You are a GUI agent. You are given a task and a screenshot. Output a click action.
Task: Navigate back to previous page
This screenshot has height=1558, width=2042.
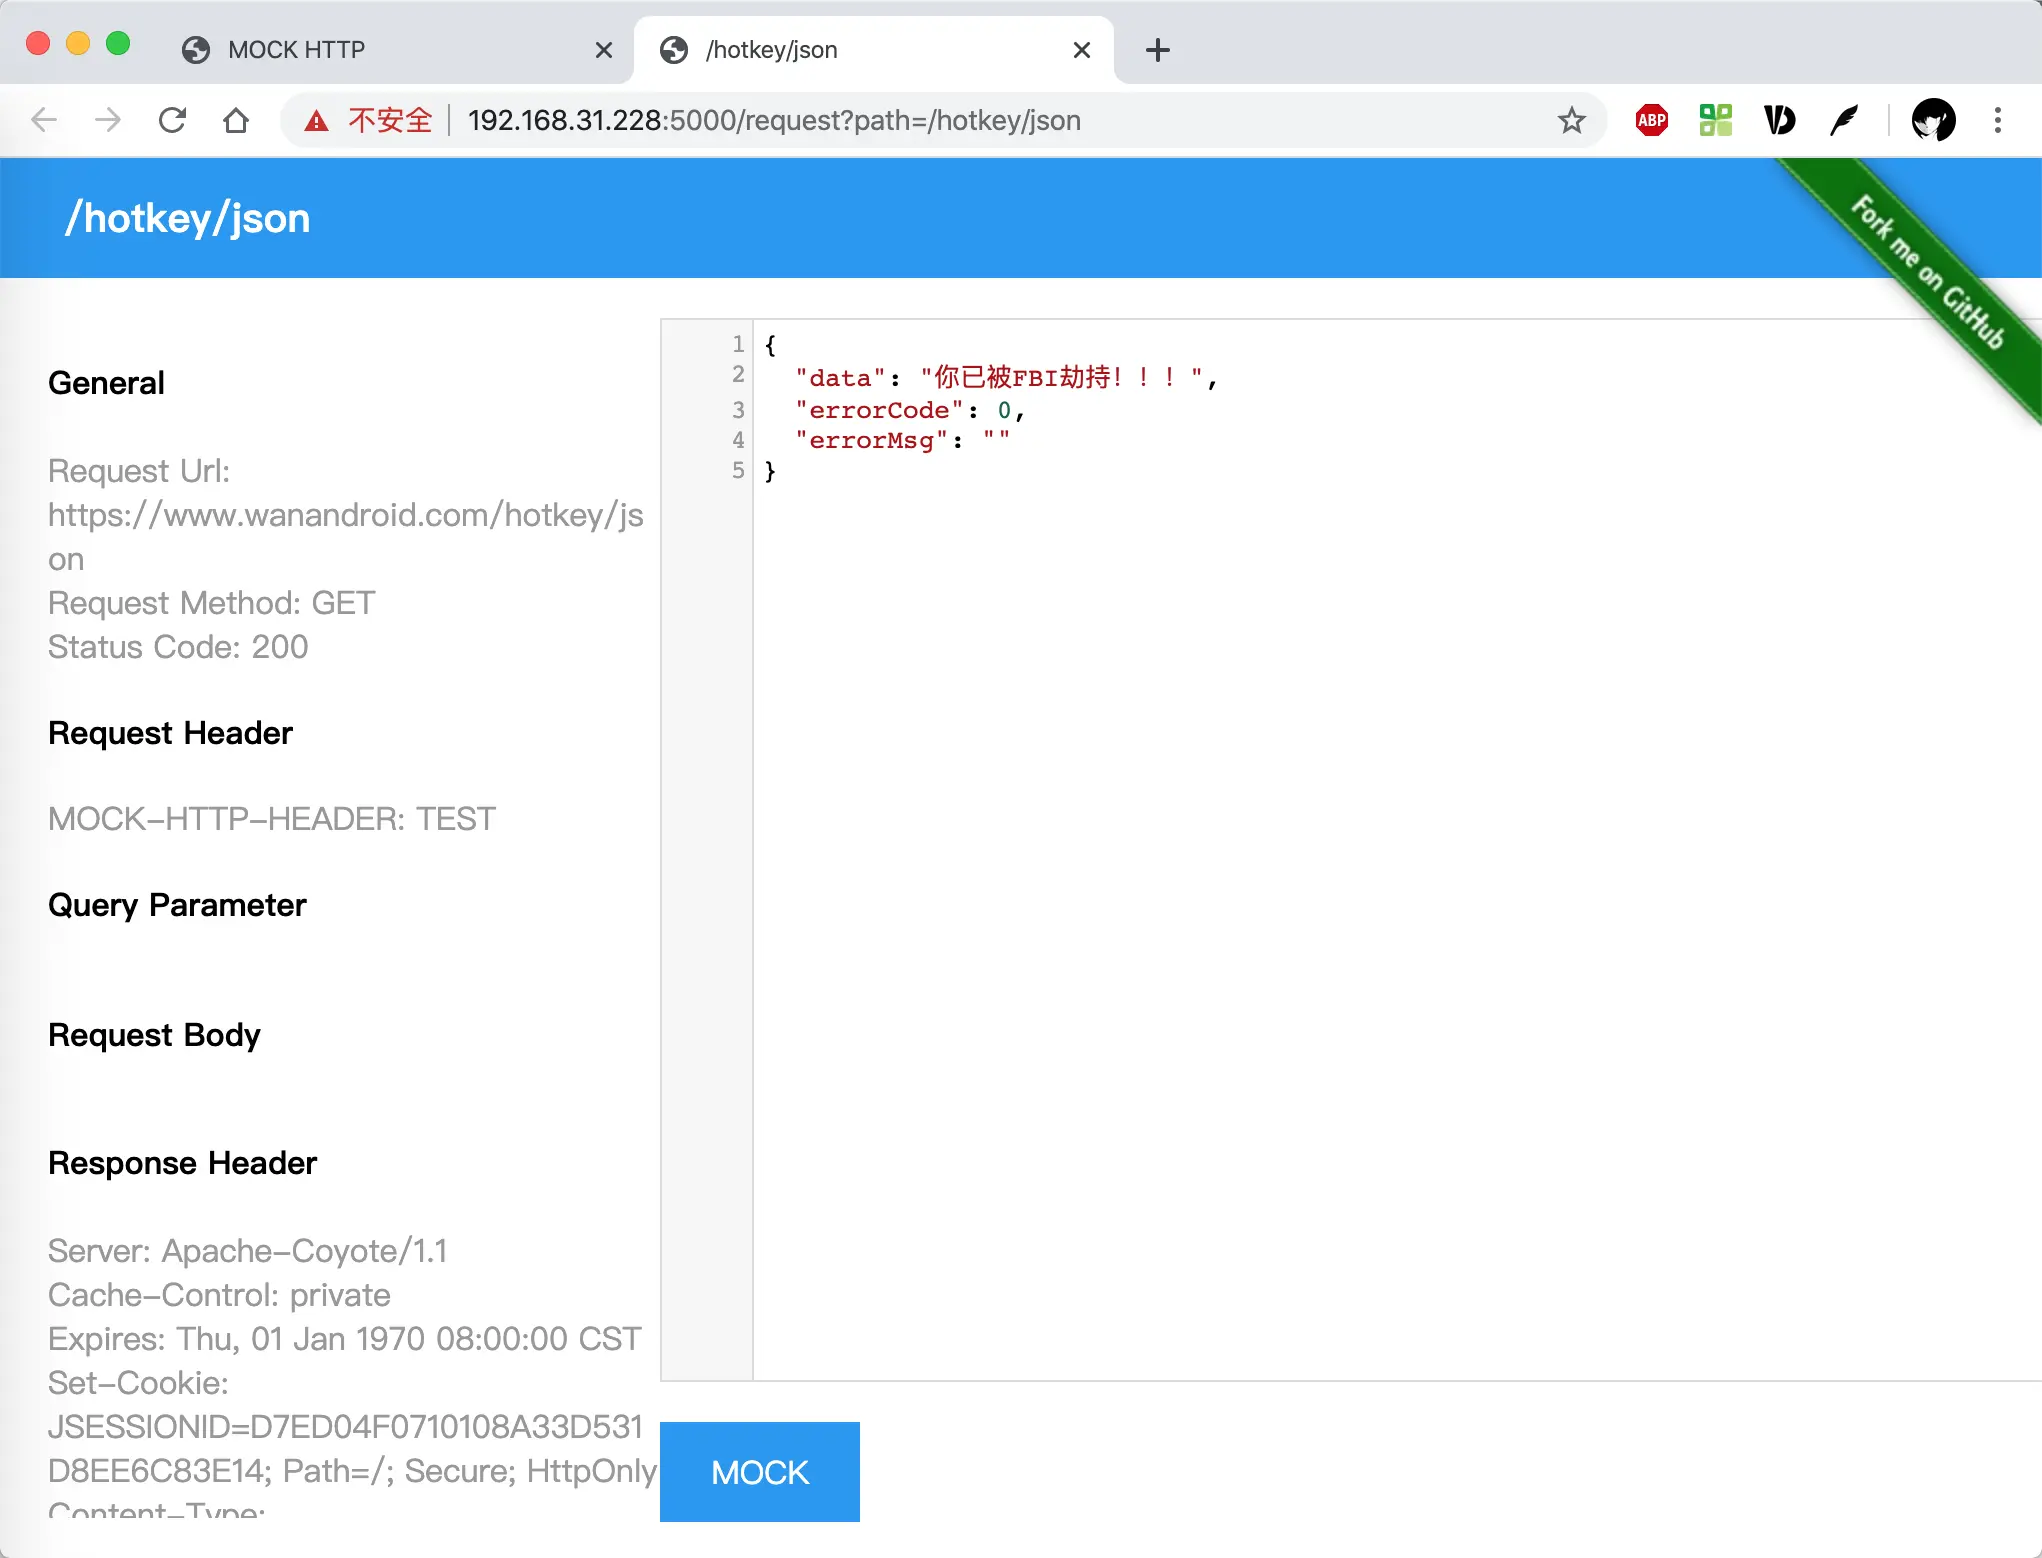[44, 121]
